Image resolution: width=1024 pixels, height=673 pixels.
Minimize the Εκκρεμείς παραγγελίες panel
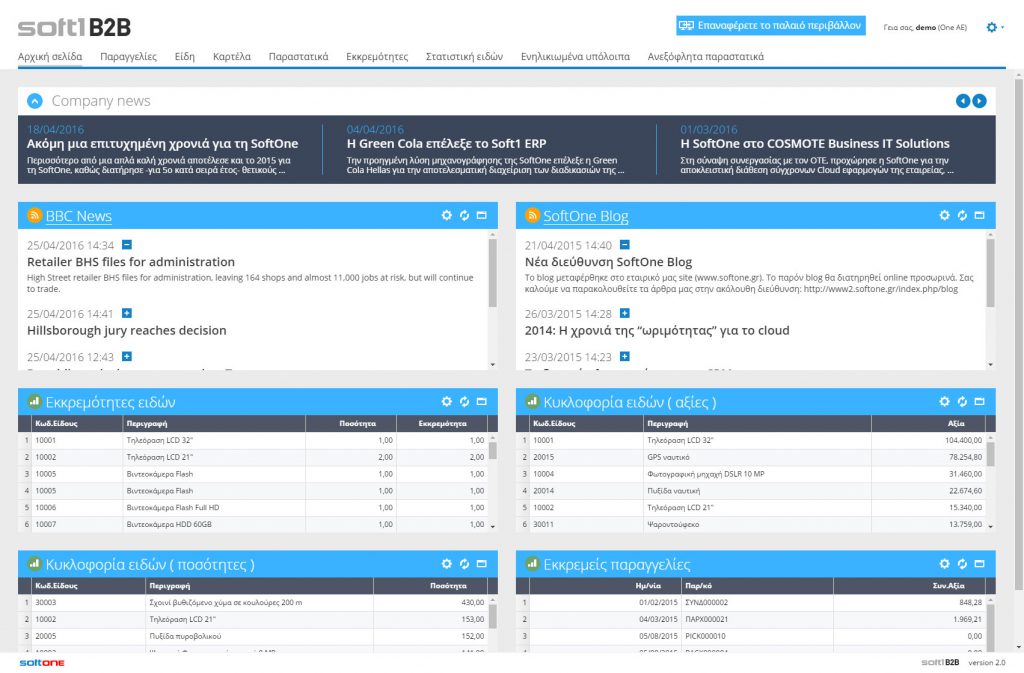click(x=980, y=563)
